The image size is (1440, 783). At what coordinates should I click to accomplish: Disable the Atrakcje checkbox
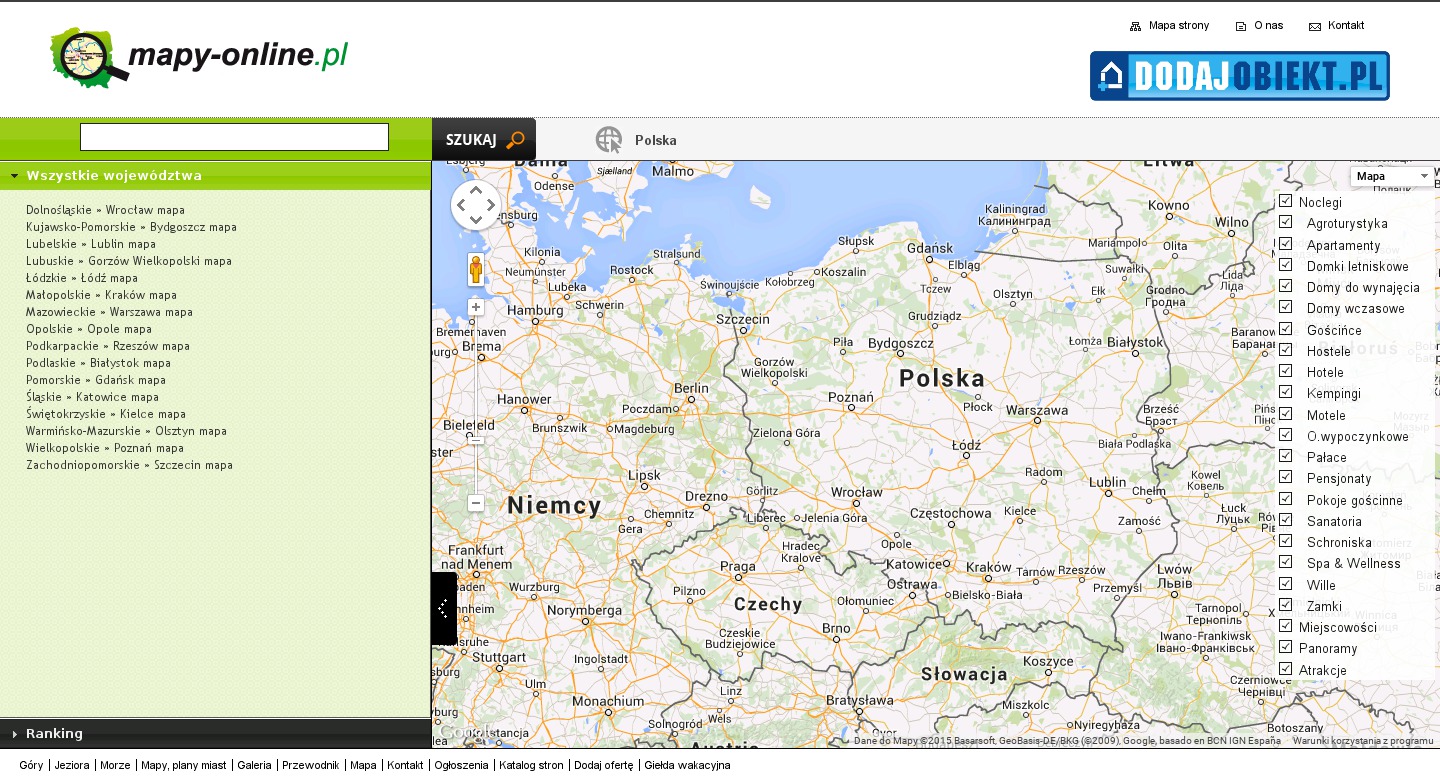click(1286, 669)
